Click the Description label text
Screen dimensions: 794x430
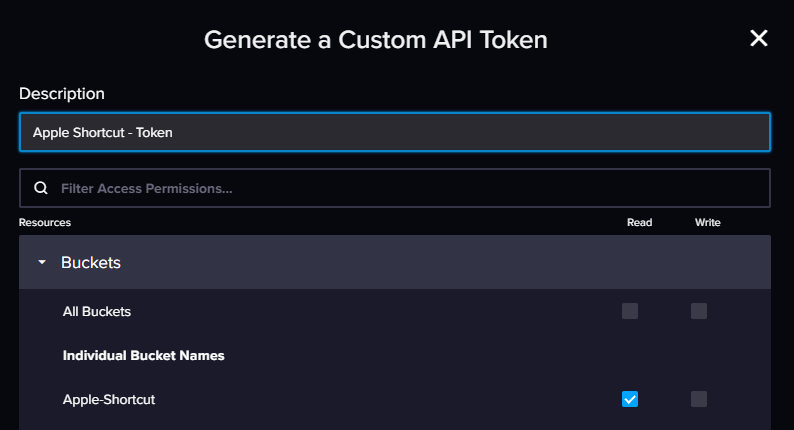(62, 94)
